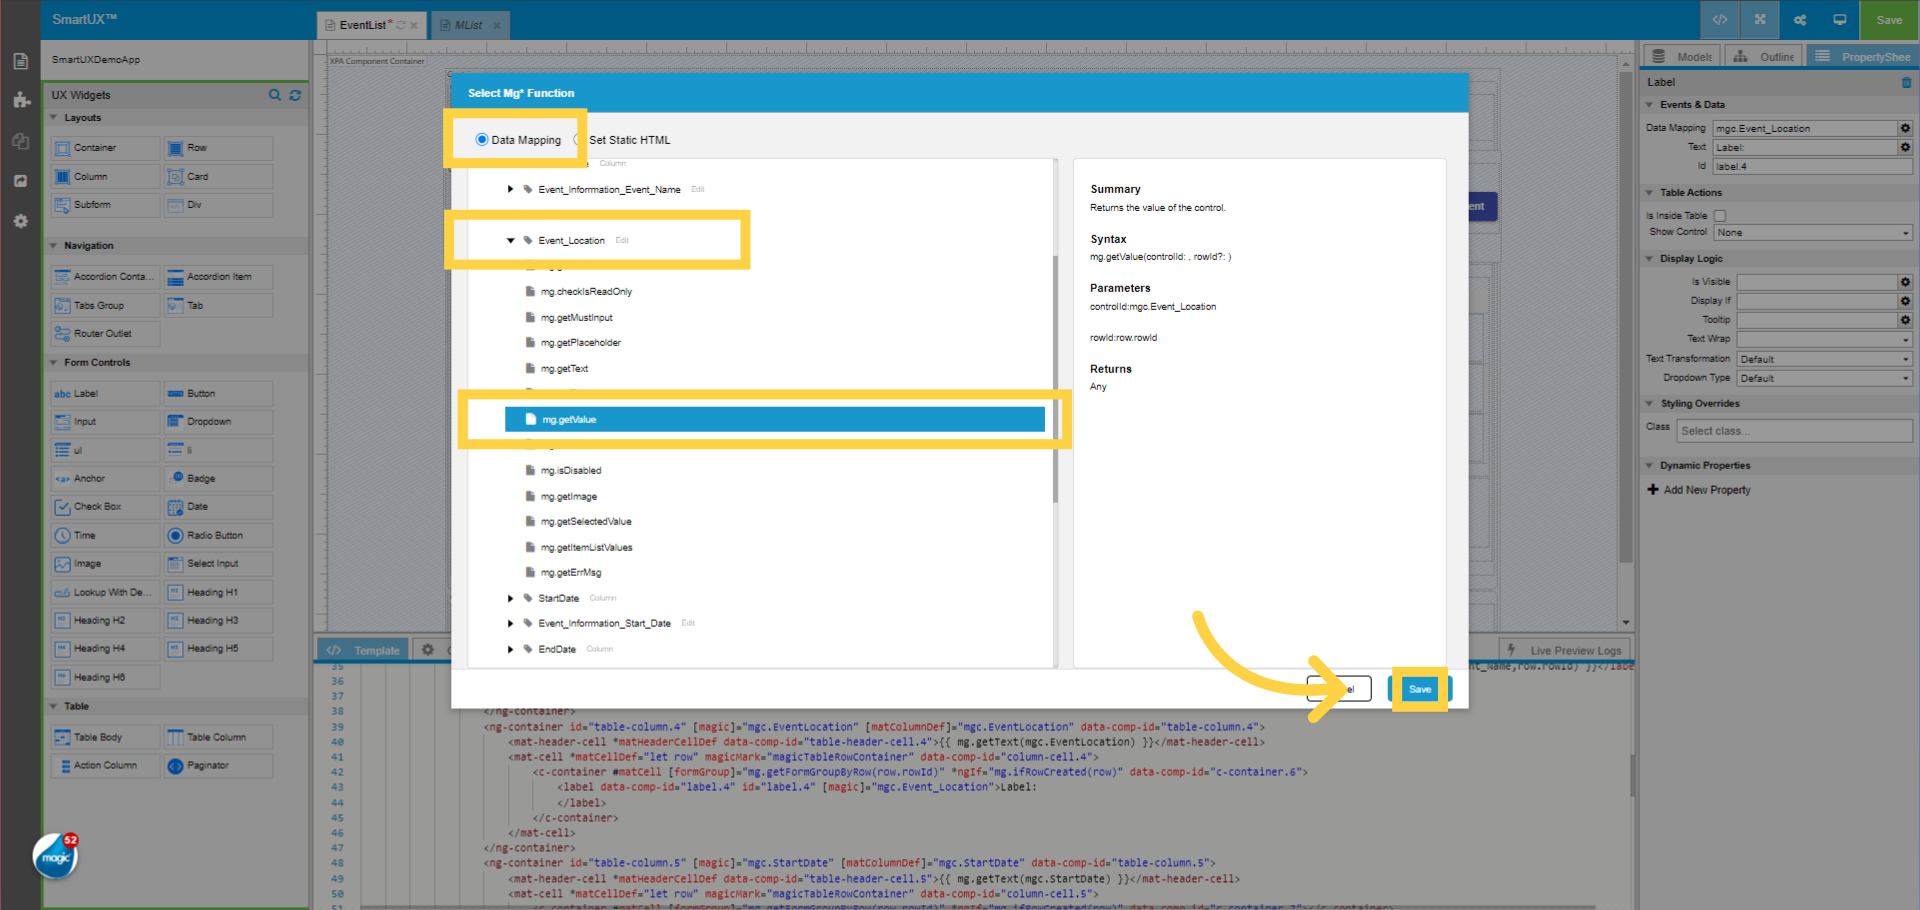1920x910 pixels.
Task: Open the settings gear icon in top toolbar
Action: [1799, 19]
